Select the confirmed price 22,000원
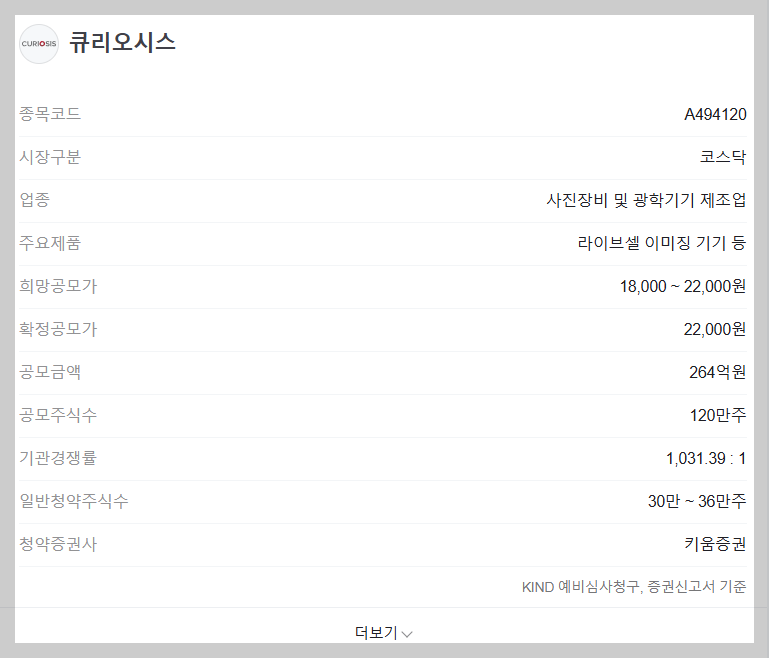The image size is (769, 658). click(x=715, y=329)
